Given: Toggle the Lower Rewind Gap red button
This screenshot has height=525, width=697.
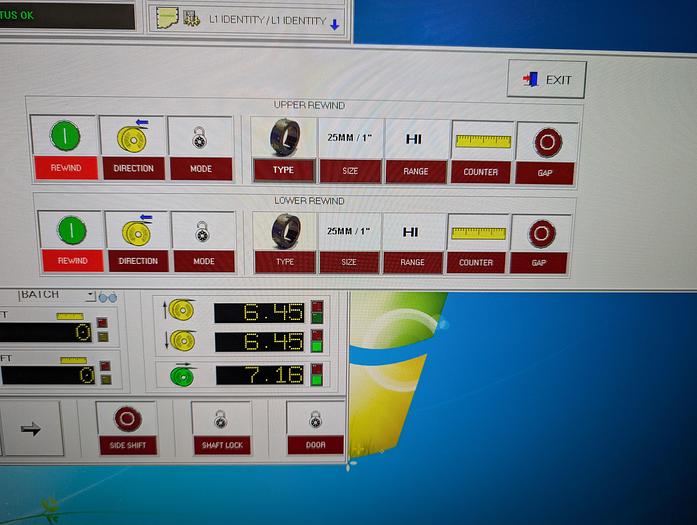Looking at the screenshot, I should 541,234.
